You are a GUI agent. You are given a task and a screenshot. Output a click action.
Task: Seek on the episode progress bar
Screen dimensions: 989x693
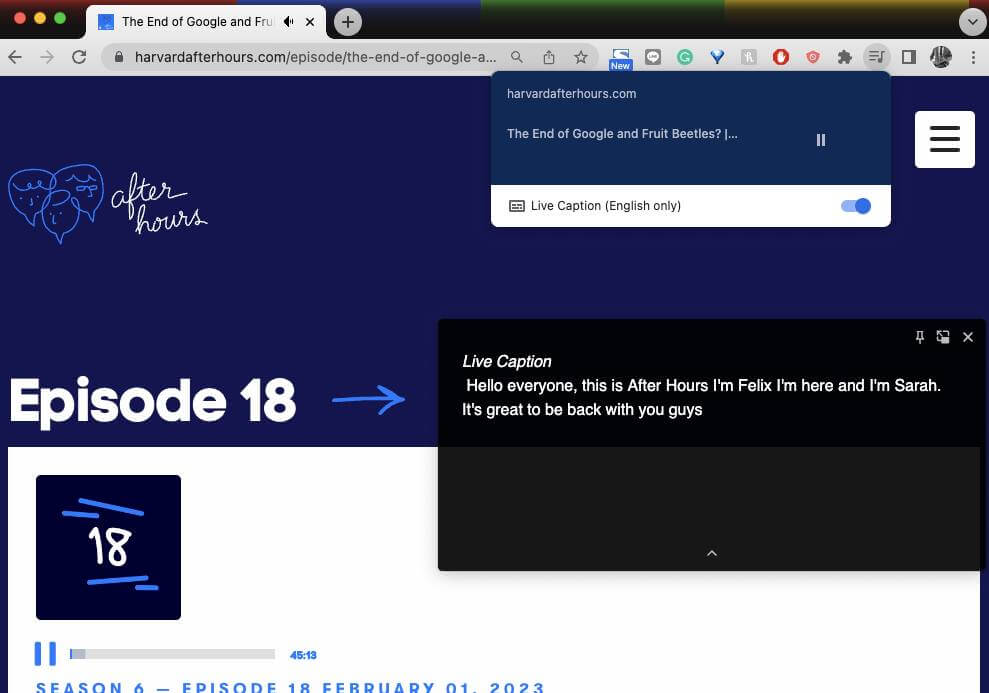(172, 654)
